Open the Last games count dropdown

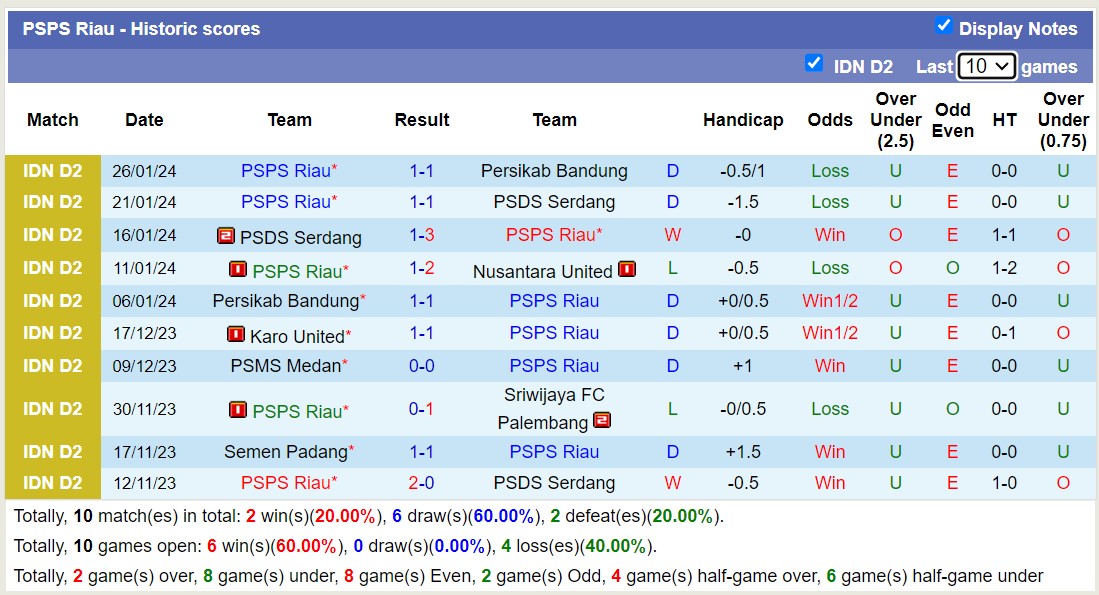pyautogui.click(x=986, y=66)
